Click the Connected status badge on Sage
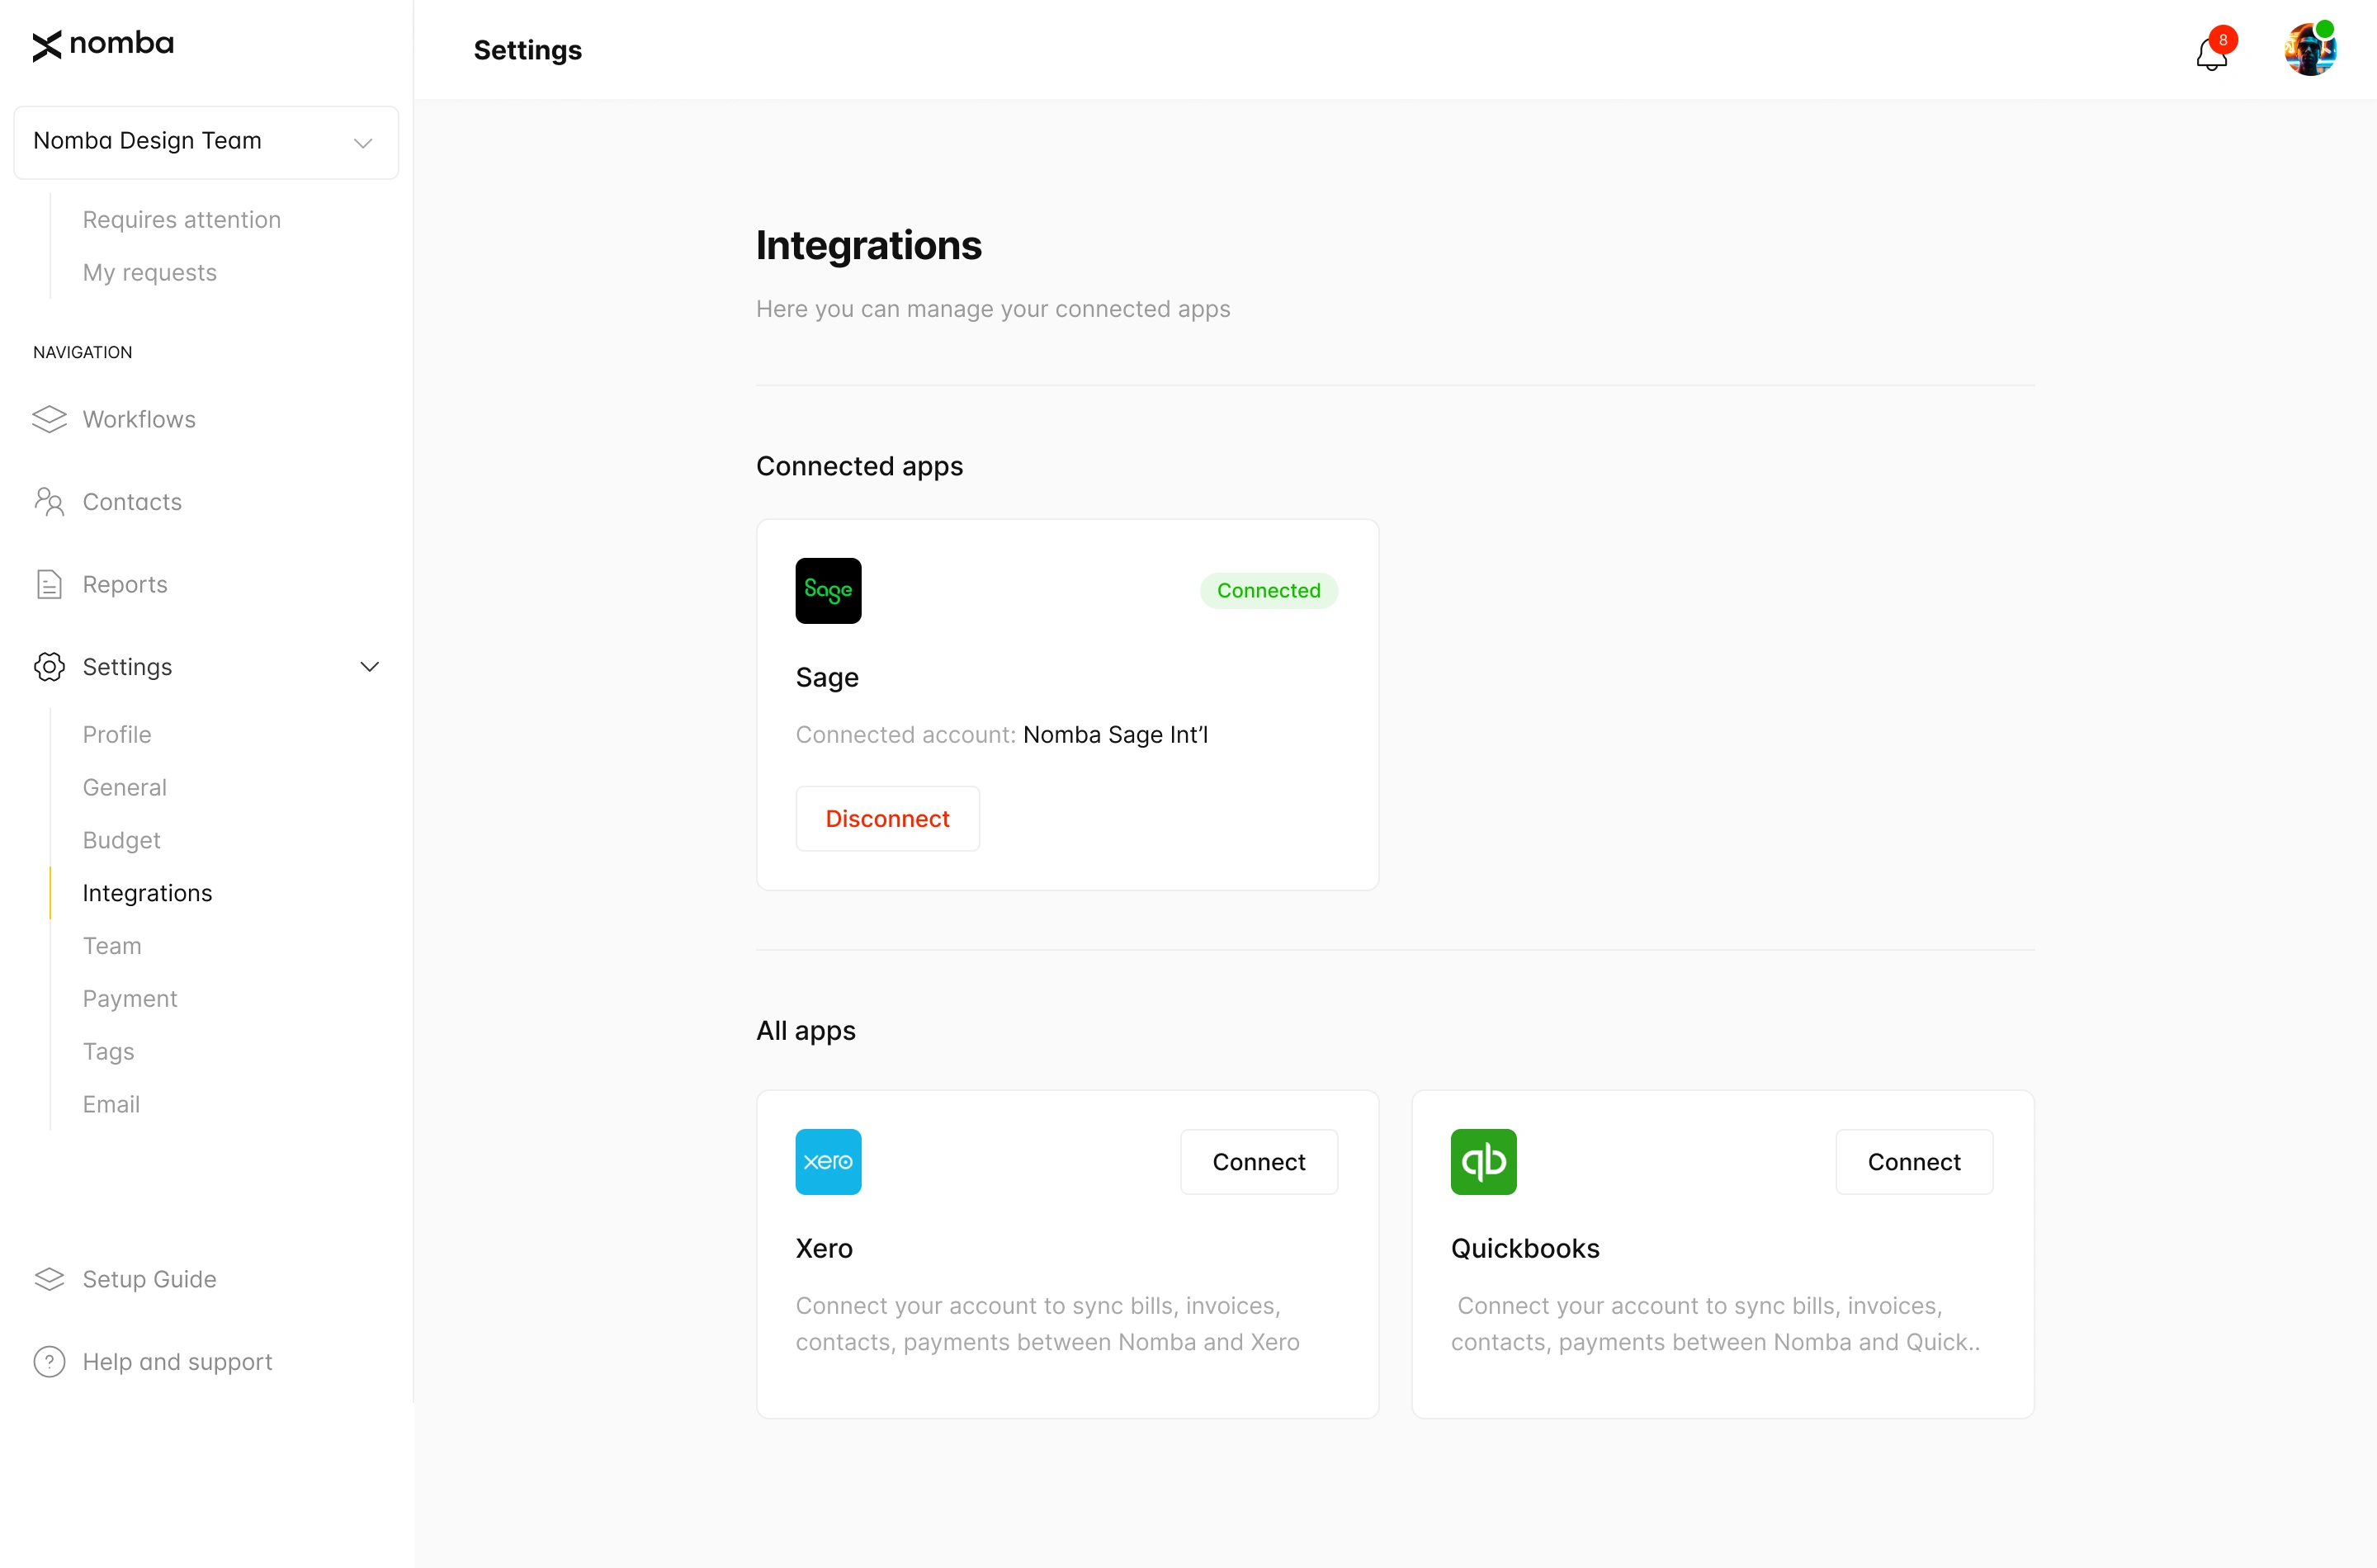 coord(1268,590)
